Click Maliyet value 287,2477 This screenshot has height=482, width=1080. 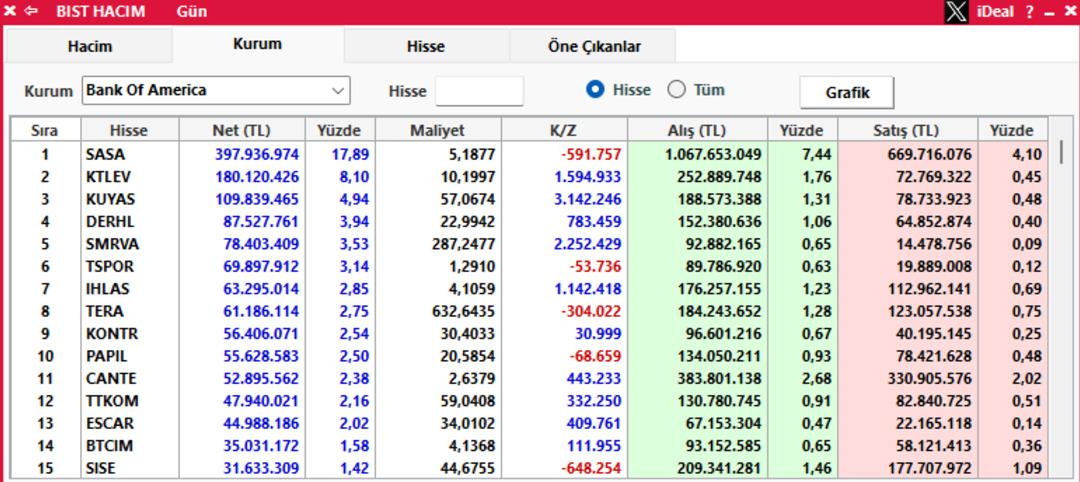[x=465, y=244]
